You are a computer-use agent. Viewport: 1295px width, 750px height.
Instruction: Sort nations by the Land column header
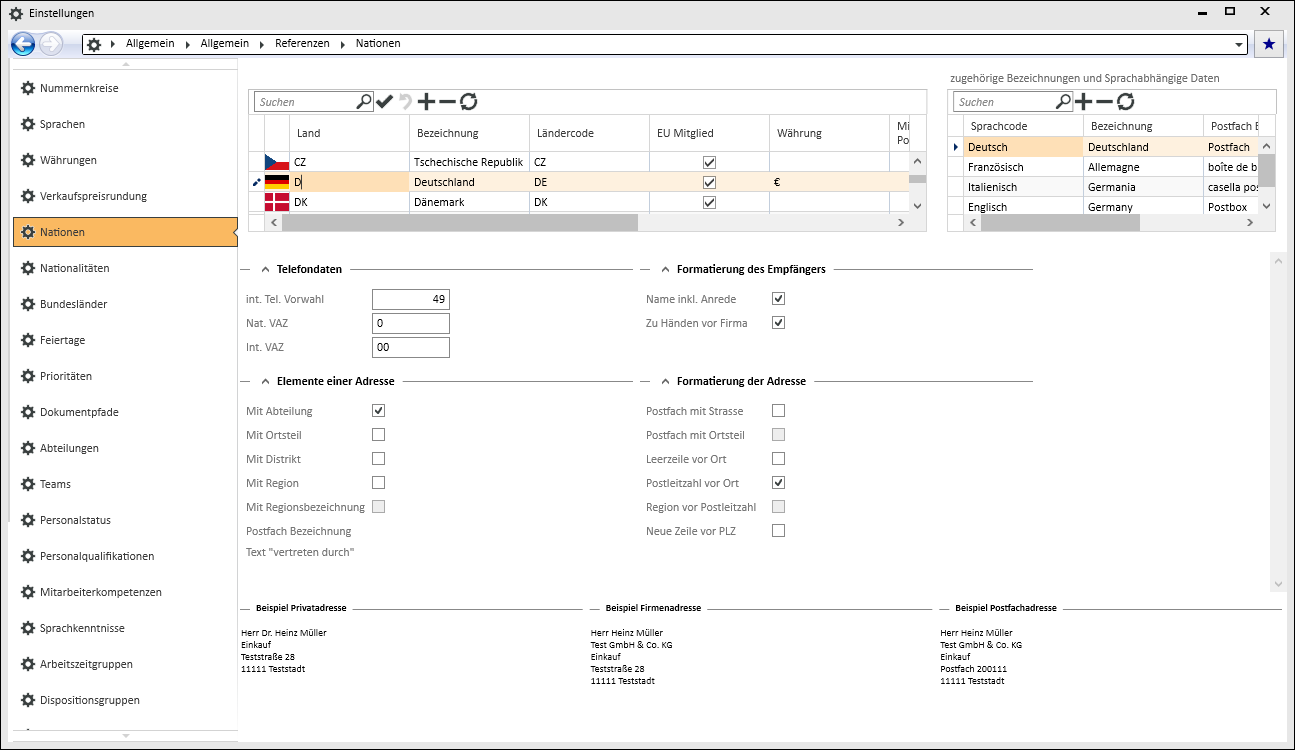pyautogui.click(x=349, y=133)
